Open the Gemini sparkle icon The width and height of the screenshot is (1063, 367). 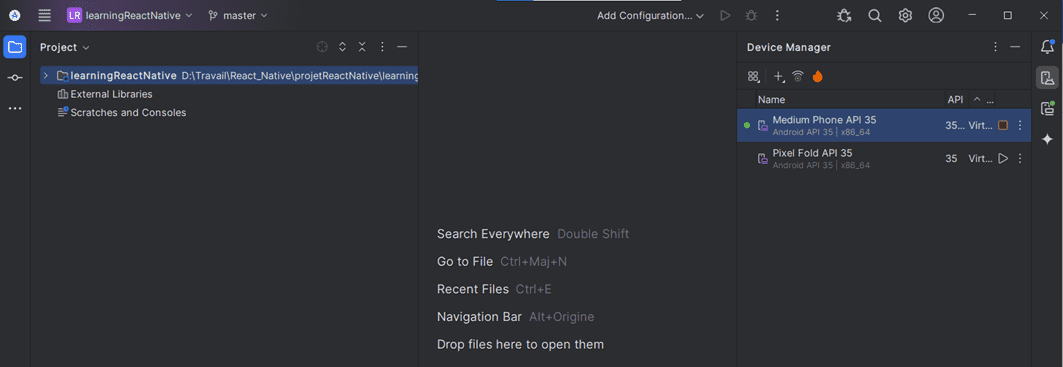pyautogui.click(x=1047, y=139)
